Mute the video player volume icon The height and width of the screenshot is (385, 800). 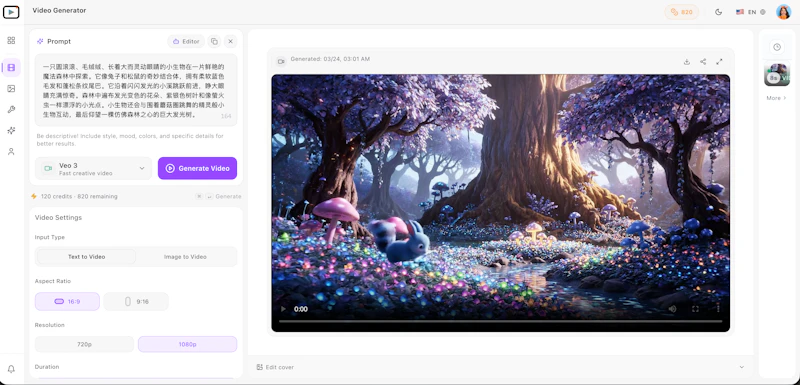(672, 309)
